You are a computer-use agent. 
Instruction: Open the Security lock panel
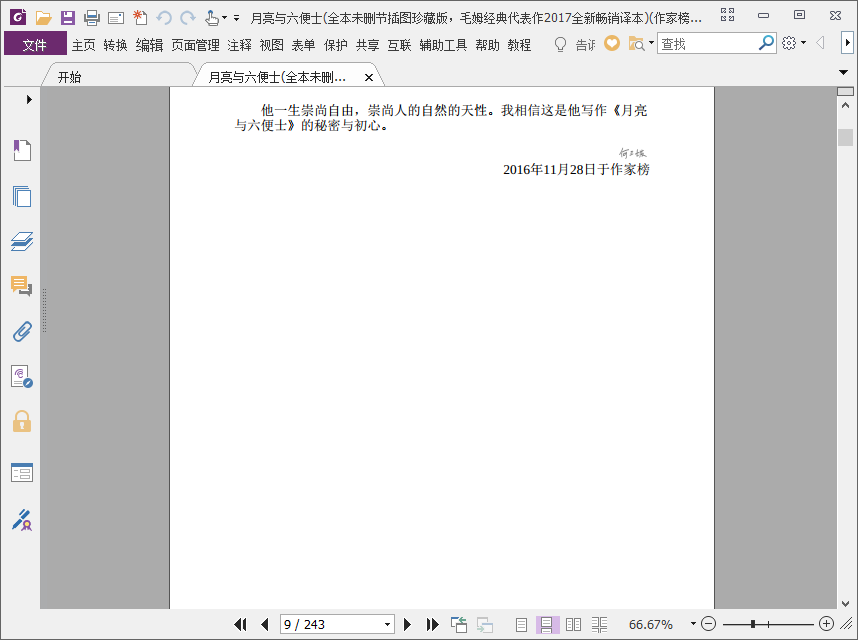coord(22,421)
